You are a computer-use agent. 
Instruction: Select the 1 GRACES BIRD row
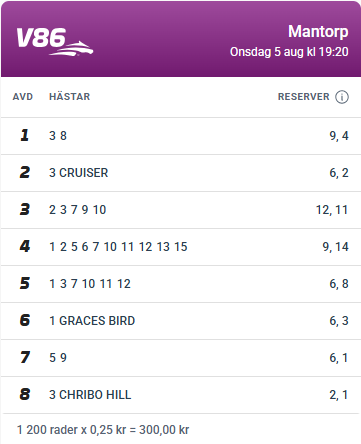coord(181,321)
